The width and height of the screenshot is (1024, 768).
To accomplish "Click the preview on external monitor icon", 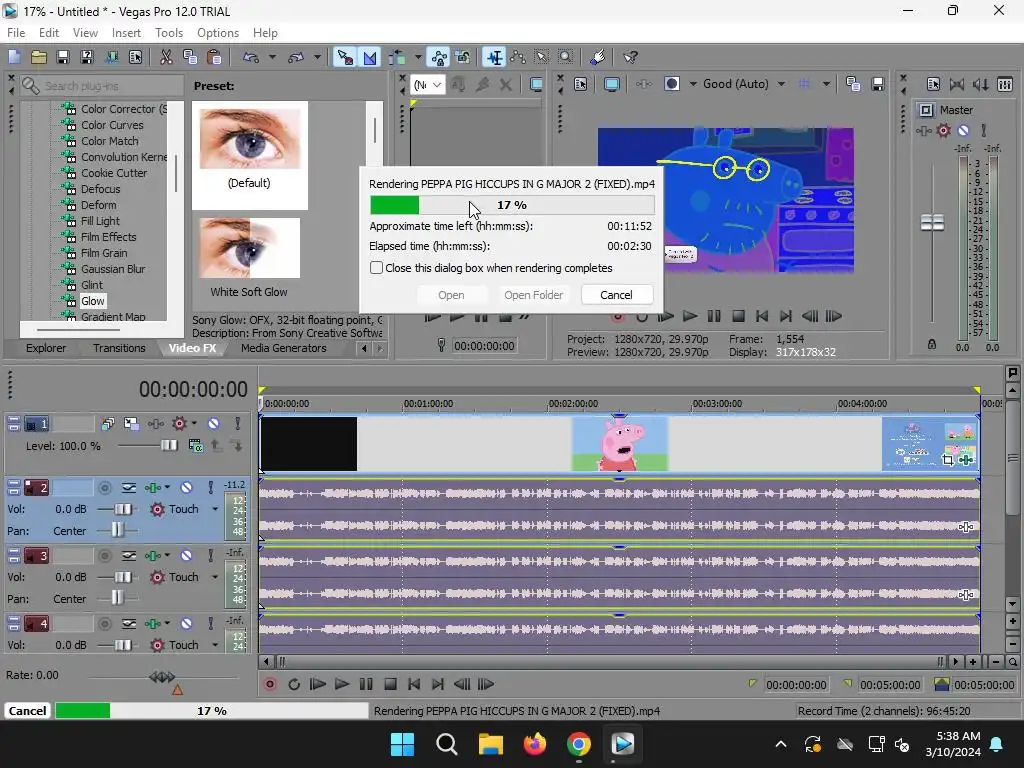I will pyautogui.click(x=612, y=84).
